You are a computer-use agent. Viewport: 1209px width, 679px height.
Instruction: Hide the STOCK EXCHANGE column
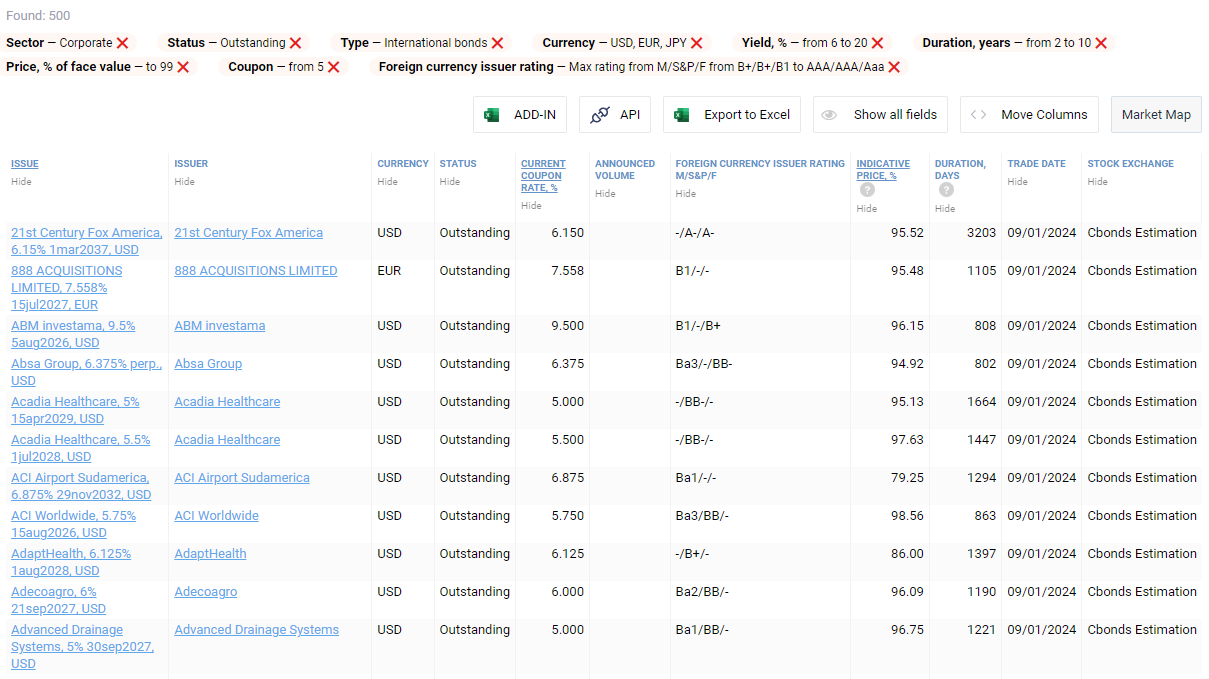pyautogui.click(x=1097, y=182)
